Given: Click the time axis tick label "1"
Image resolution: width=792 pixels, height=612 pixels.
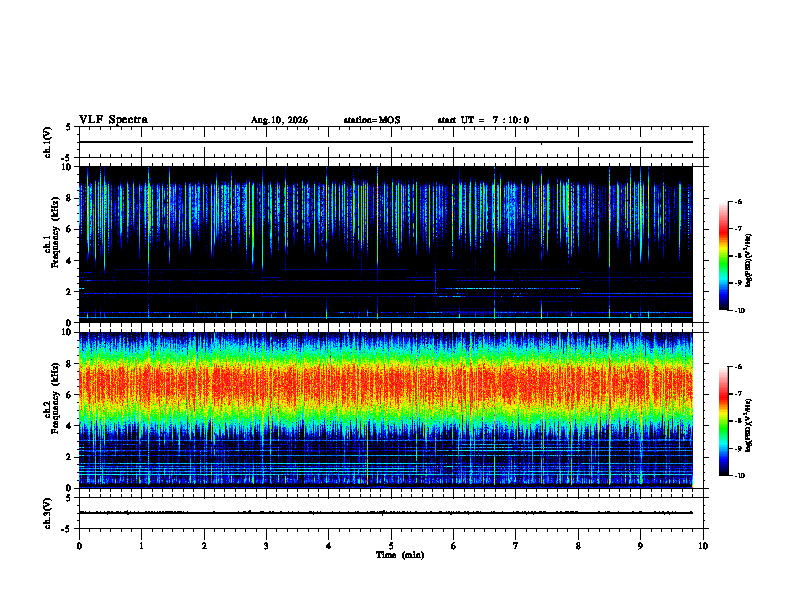Looking at the screenshot, I should 141,546.
